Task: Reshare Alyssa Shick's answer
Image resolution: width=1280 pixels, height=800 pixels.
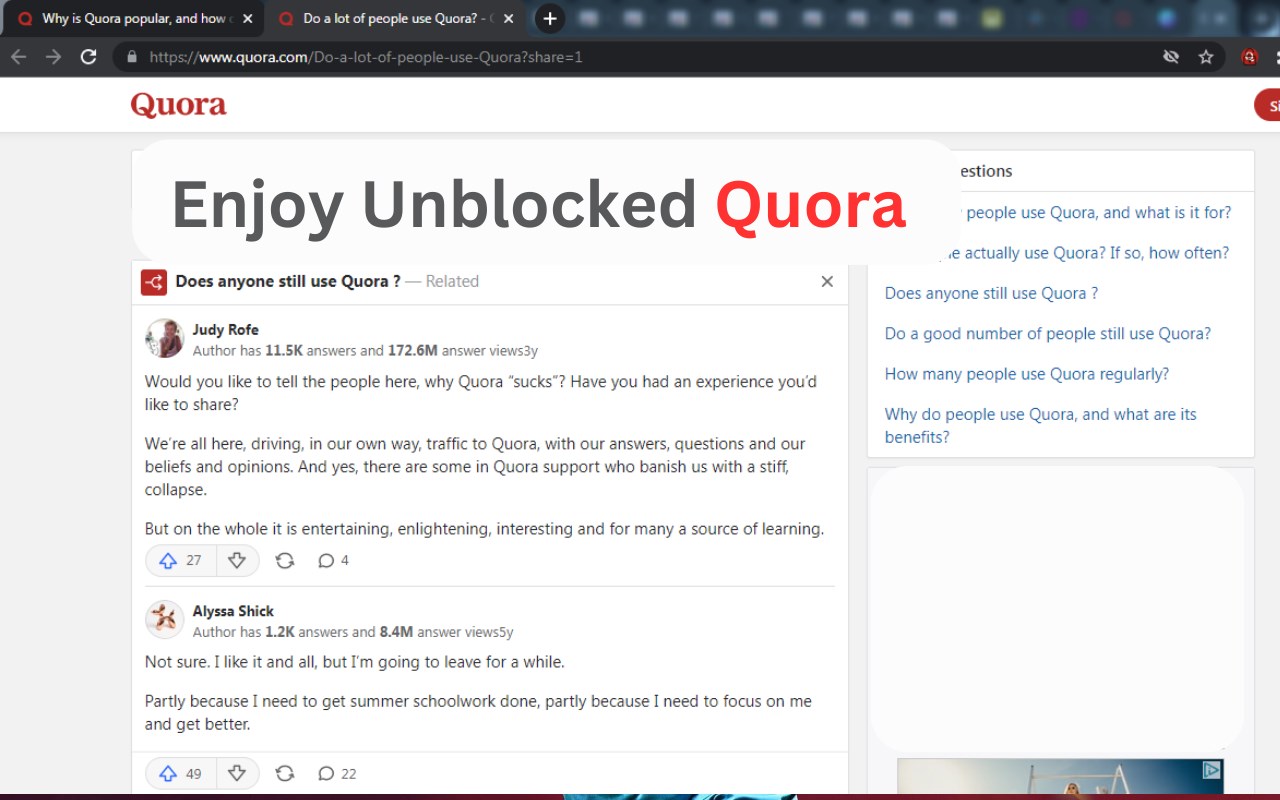Action: [285, 774]
